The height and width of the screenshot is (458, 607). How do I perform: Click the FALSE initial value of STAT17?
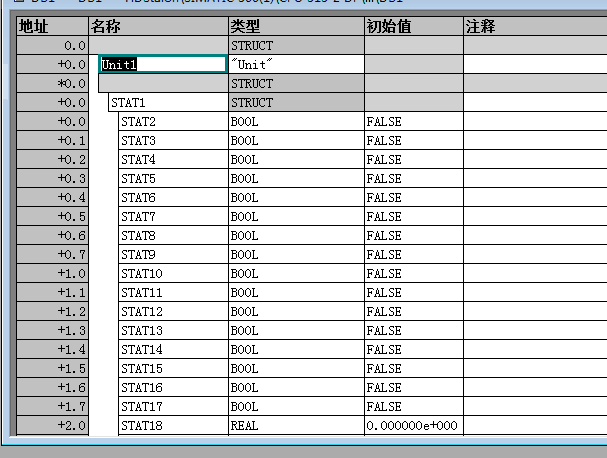point(414,406)
